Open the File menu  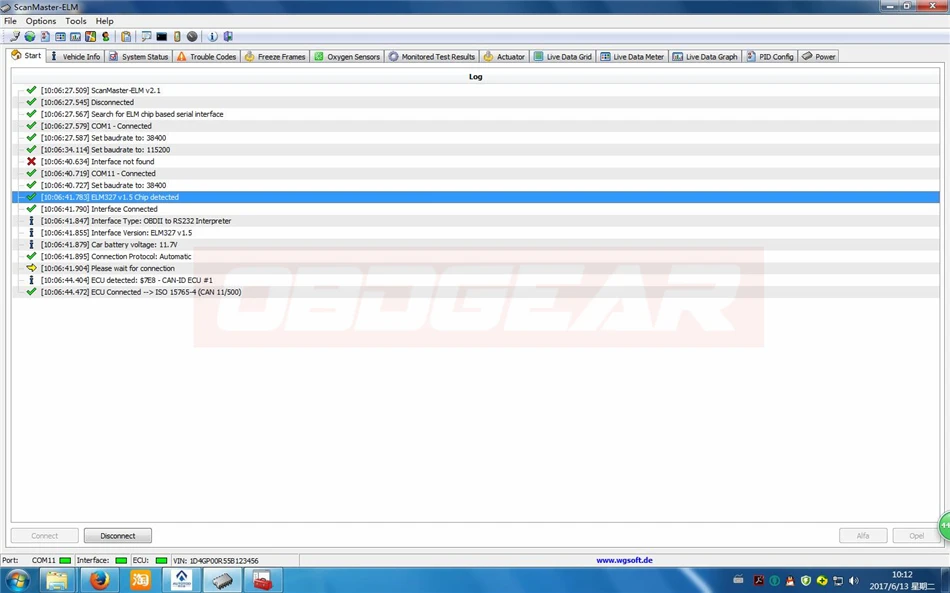point(10,21)
